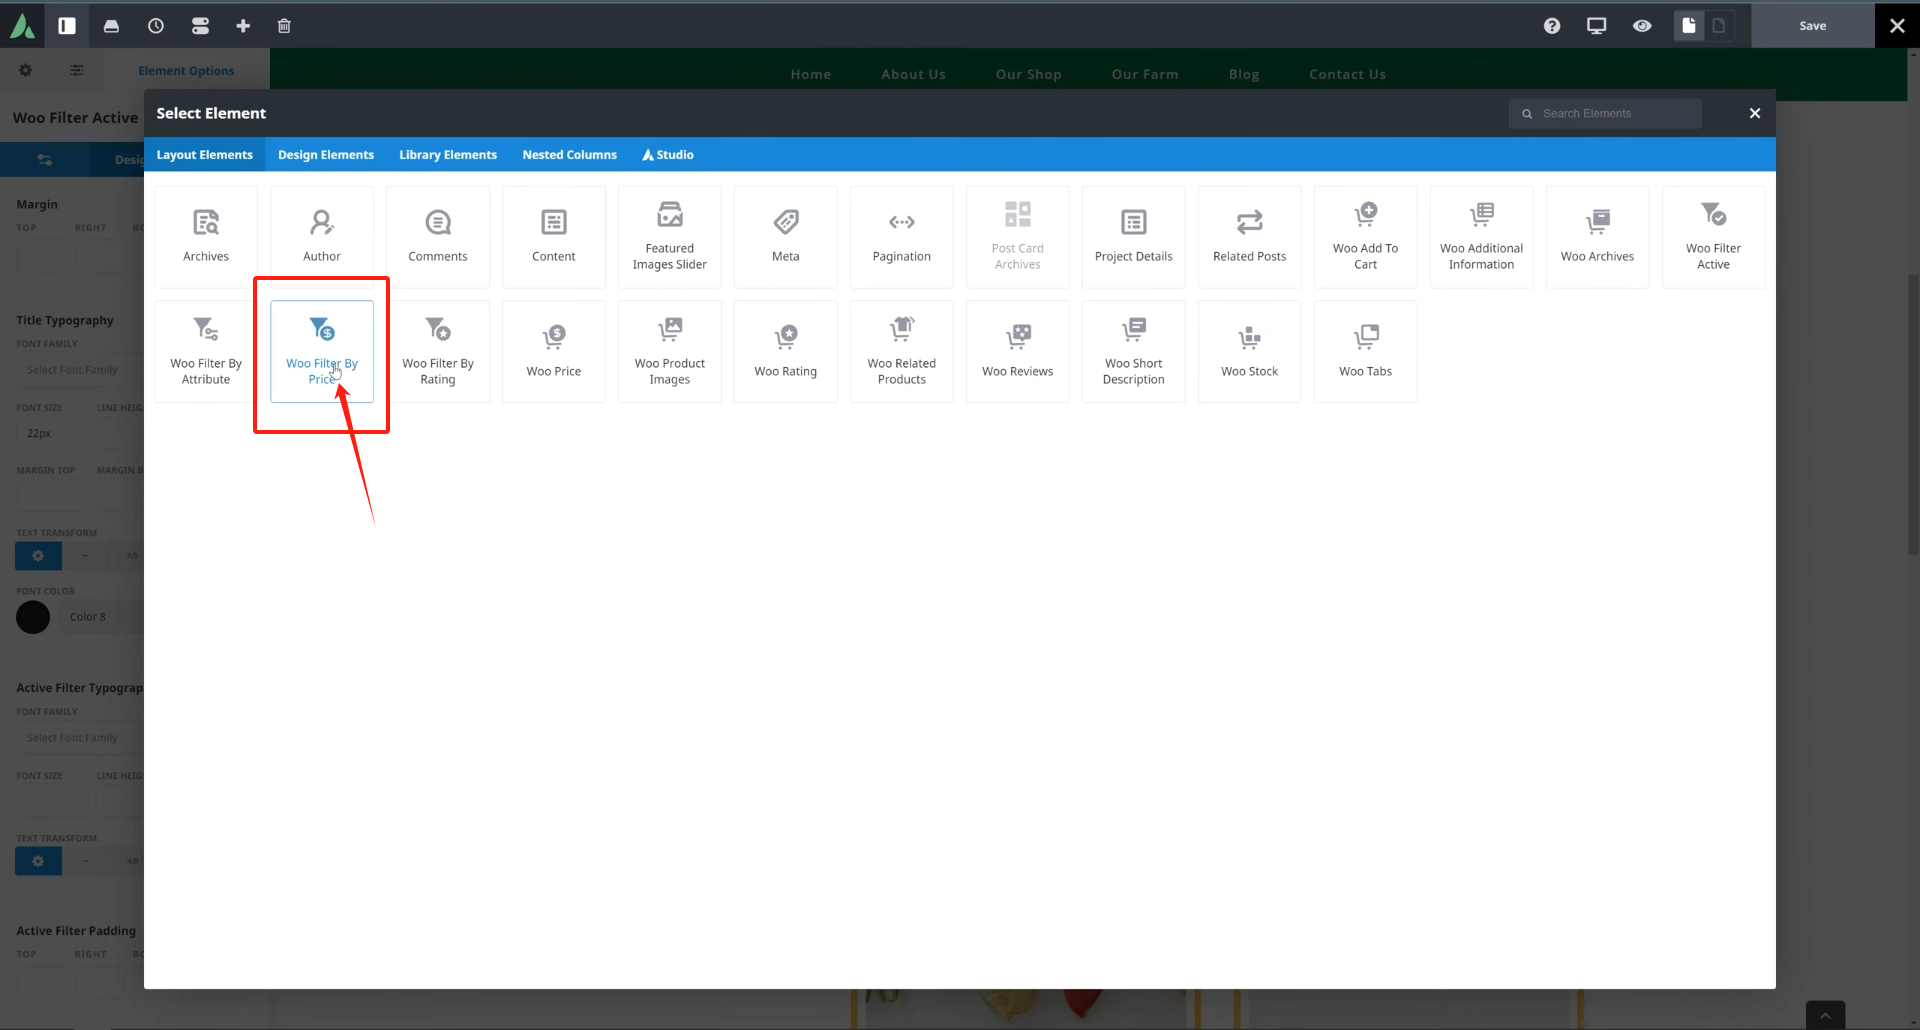This screenshot has width=1920, height=1030.
Task: Open the history clock icon
Action: tap(156, 26)
